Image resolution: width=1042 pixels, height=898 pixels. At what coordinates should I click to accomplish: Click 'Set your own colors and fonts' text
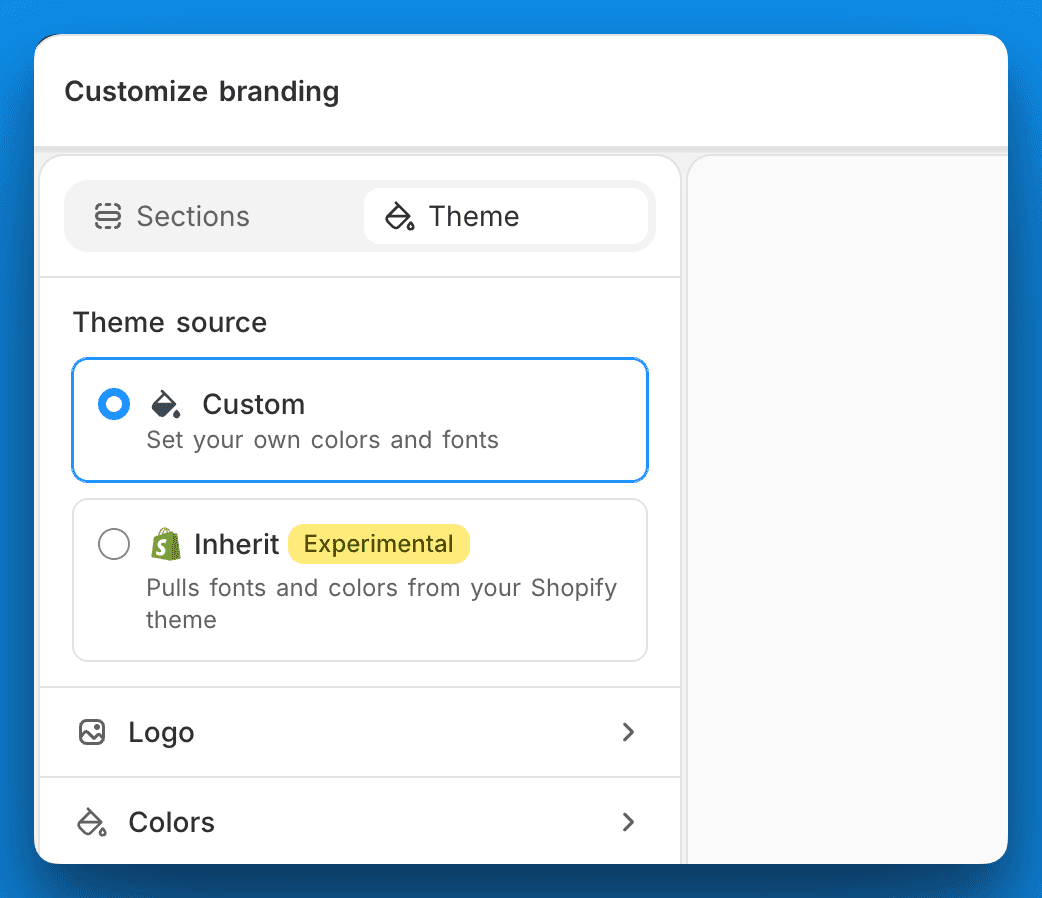point(322,440)
